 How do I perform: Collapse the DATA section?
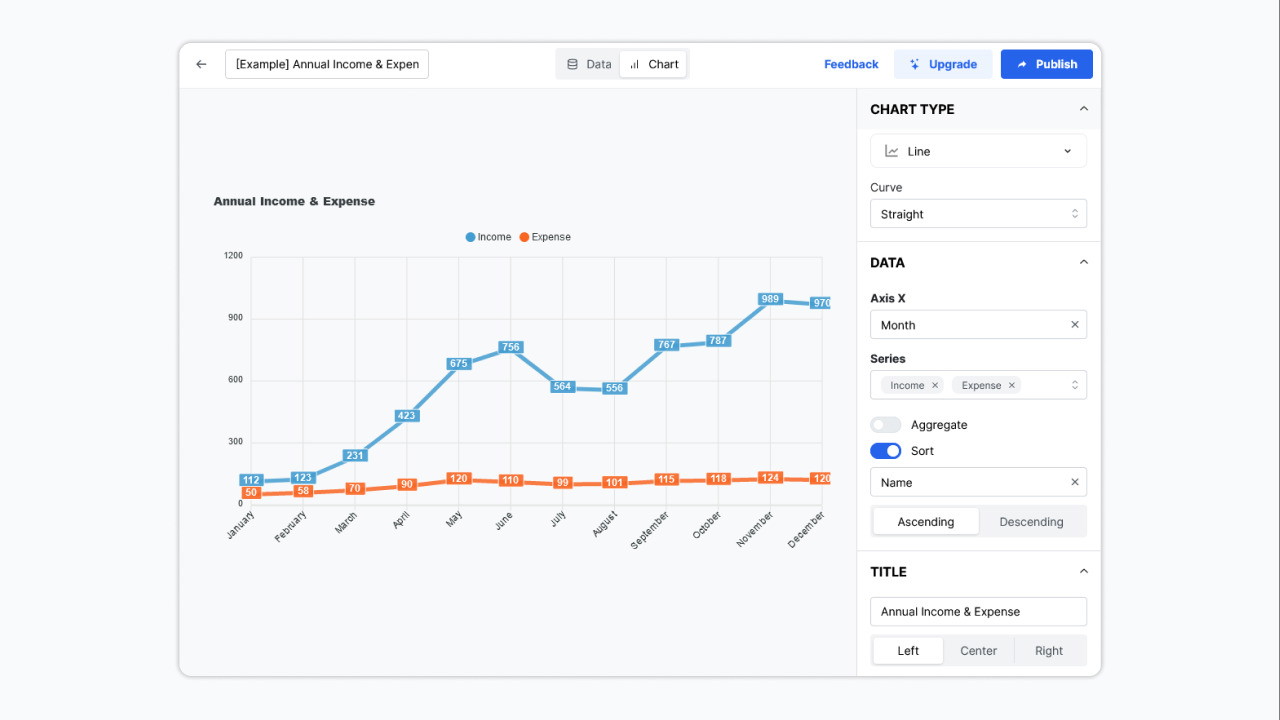[x=1083, y=262]
